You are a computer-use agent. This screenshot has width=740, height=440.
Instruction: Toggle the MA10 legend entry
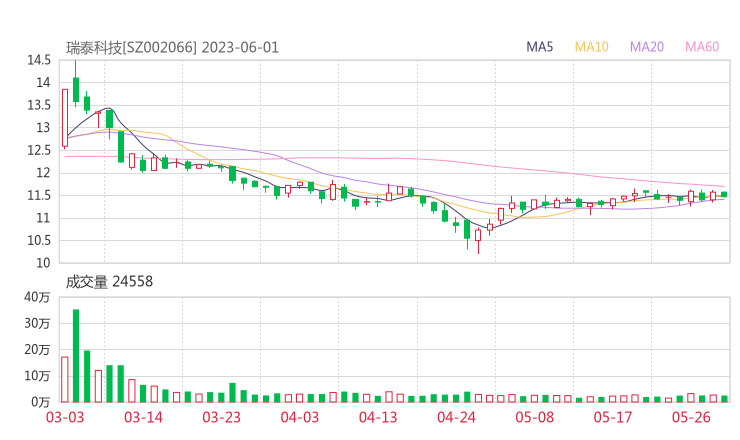[591, 47]
